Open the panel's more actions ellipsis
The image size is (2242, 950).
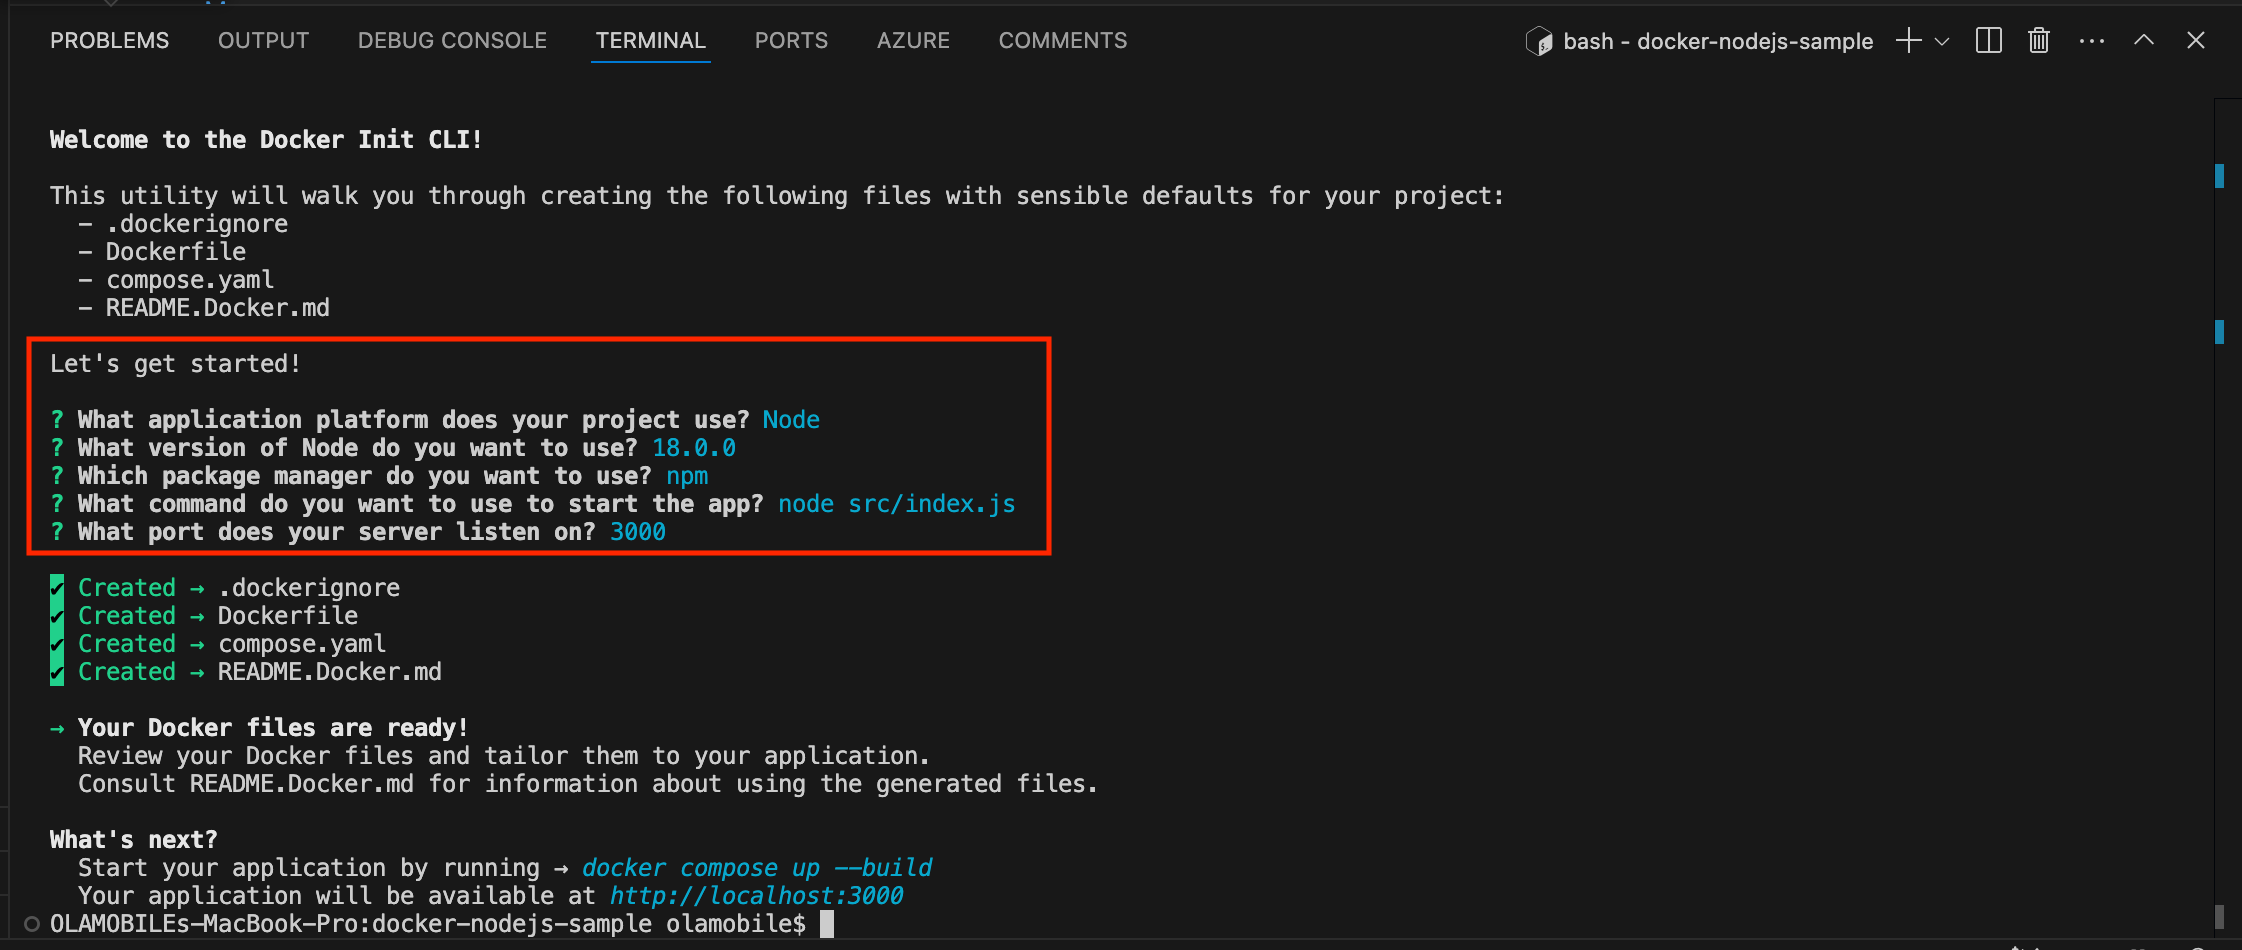pyautogui.click(x=2092, y=41)
